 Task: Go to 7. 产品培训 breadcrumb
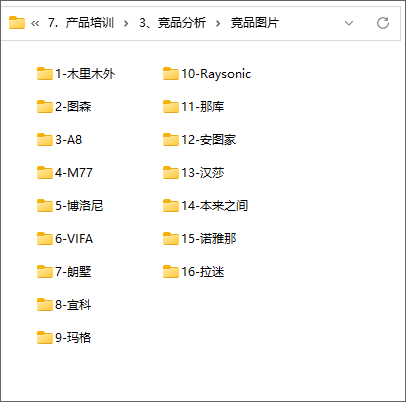coord(81,23)
